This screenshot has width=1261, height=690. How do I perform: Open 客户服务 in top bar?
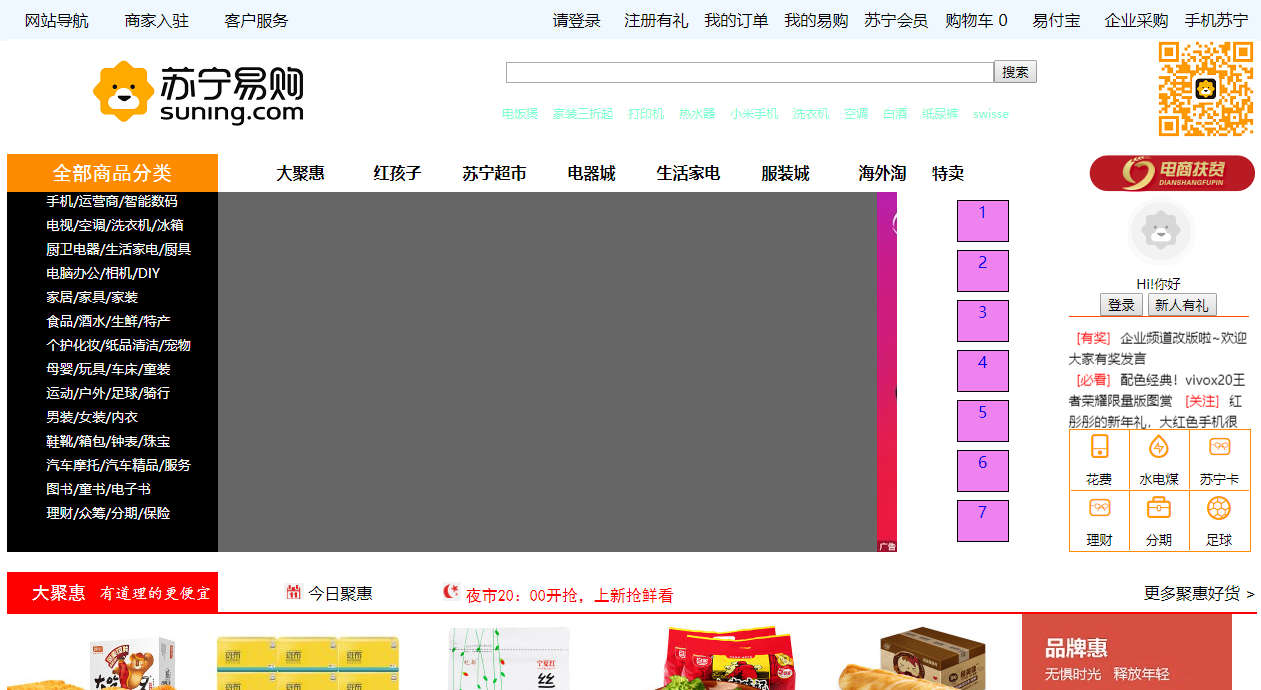256,20
